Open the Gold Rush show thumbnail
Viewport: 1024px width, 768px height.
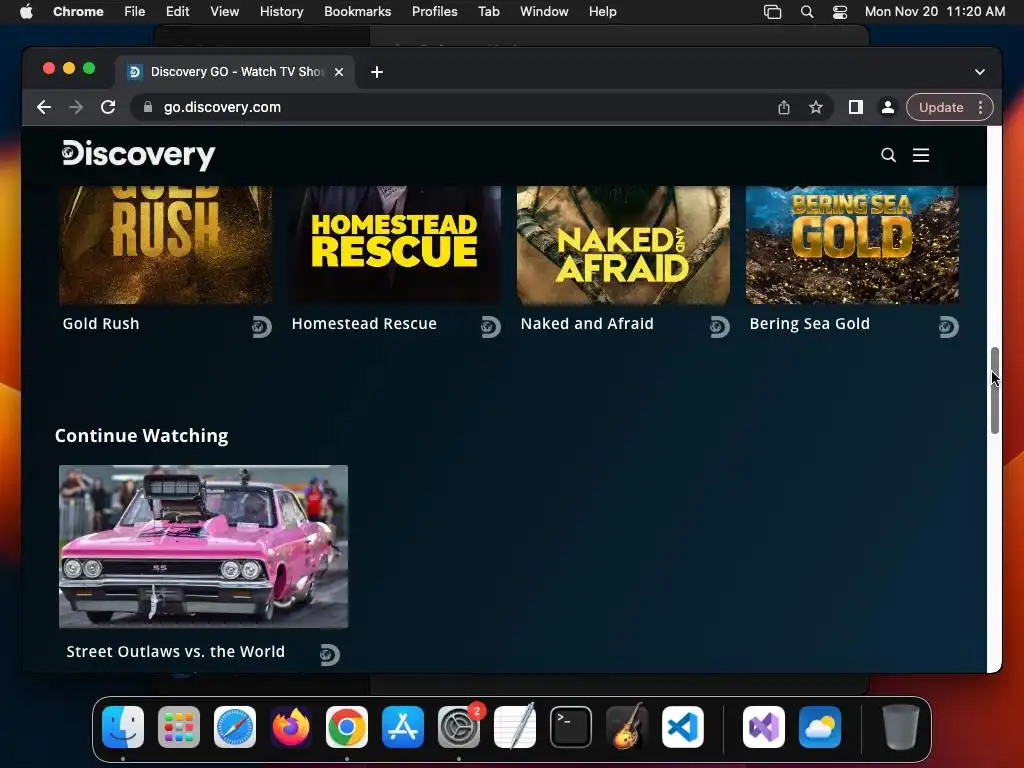click(x=165, y=245)
